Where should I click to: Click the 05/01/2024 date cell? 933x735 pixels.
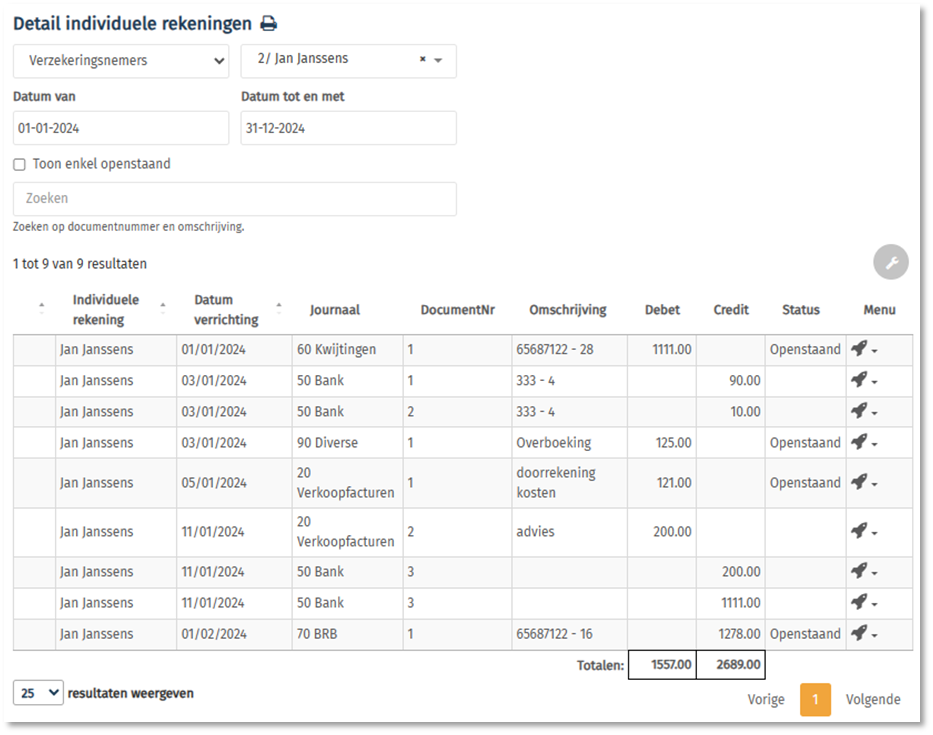click(234, 483)
